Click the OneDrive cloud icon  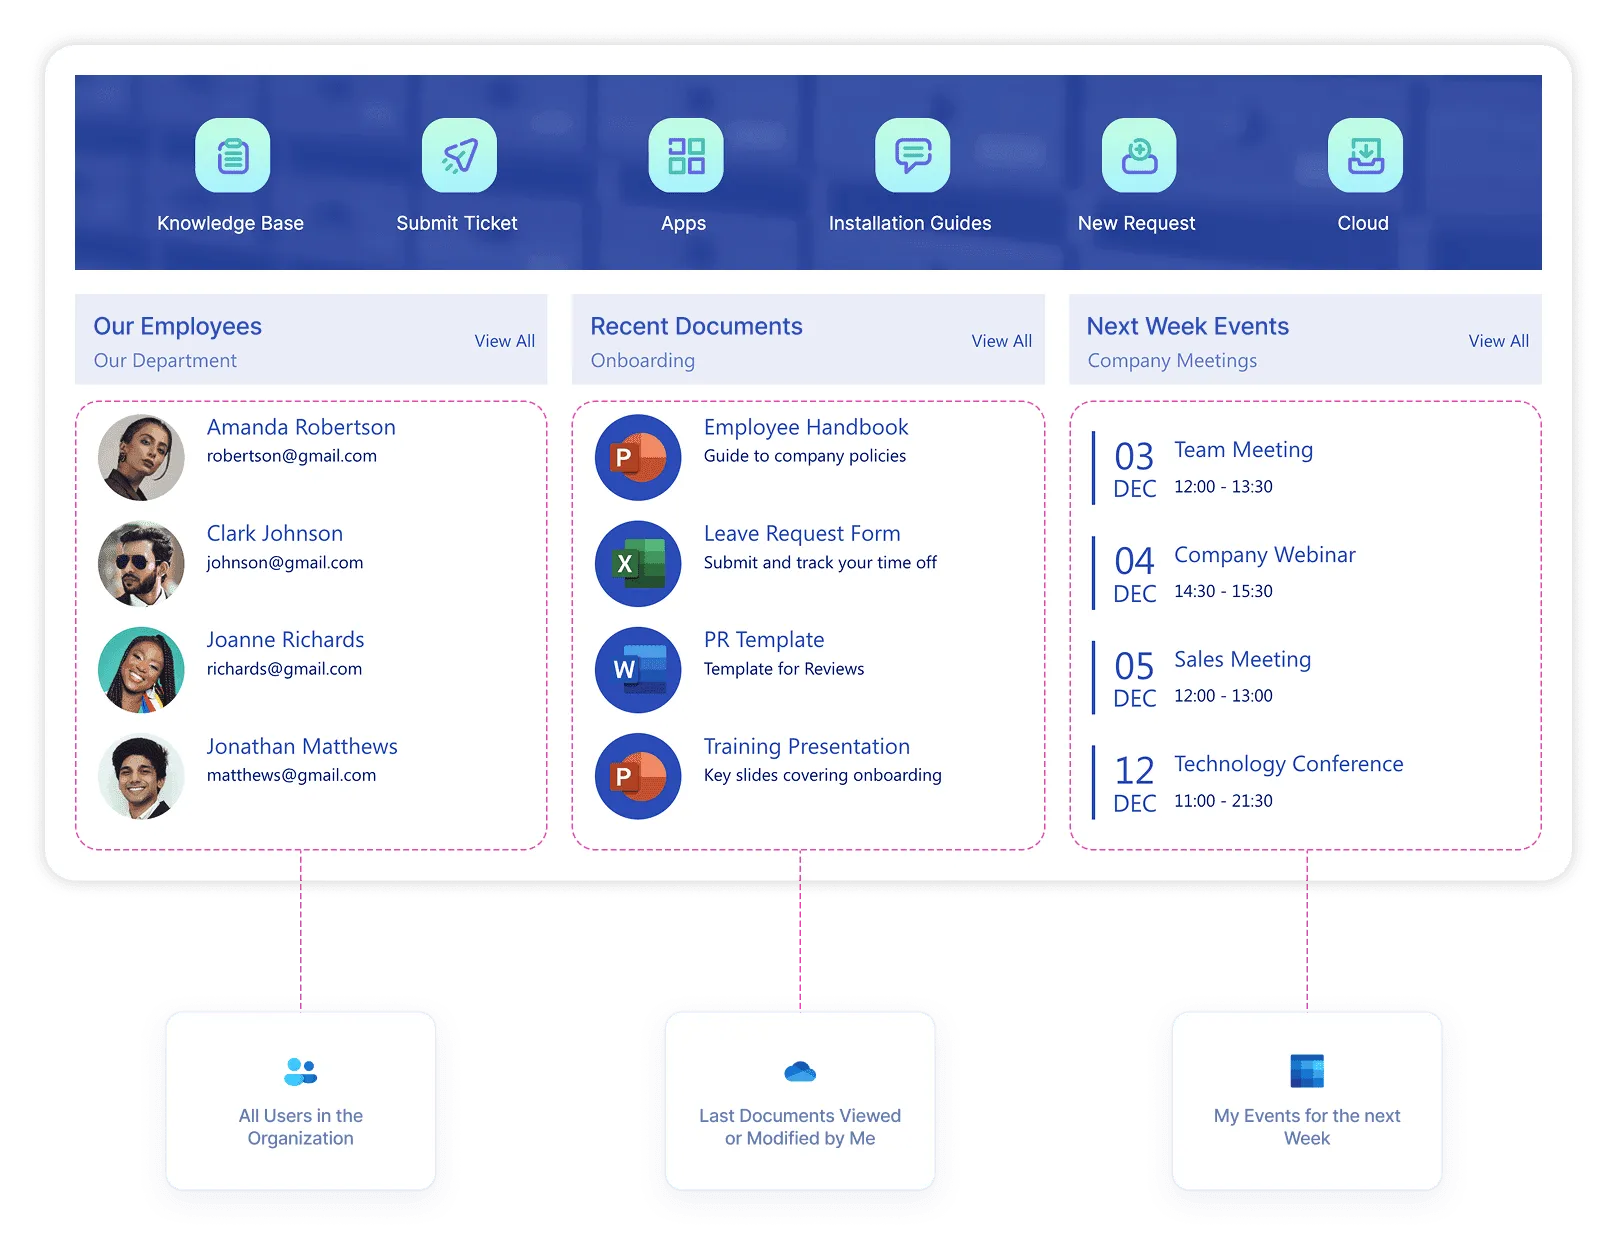(x=800, y=1072)
